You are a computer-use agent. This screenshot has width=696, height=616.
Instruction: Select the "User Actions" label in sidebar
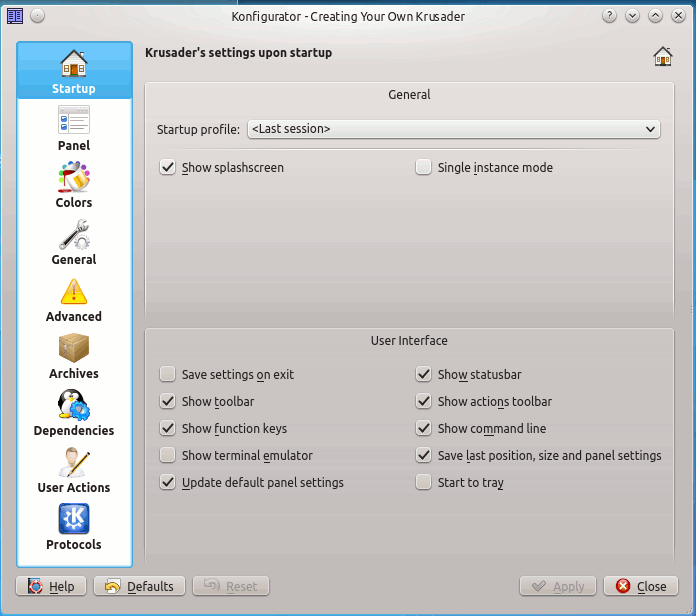pos(74,487)
